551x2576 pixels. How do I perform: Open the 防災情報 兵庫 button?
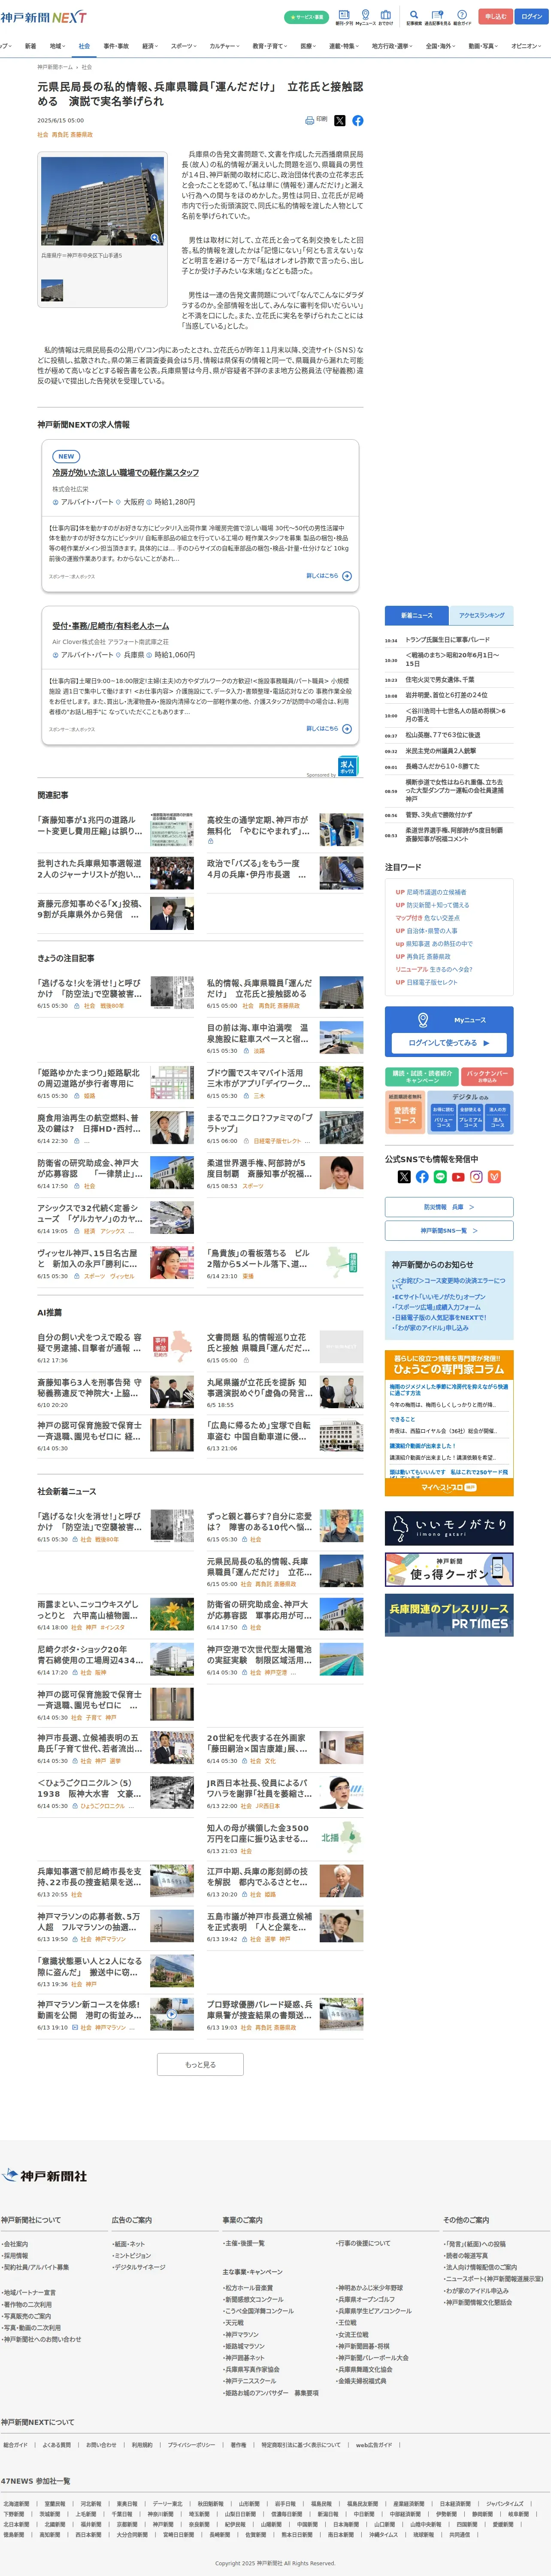click(449, 1207)
